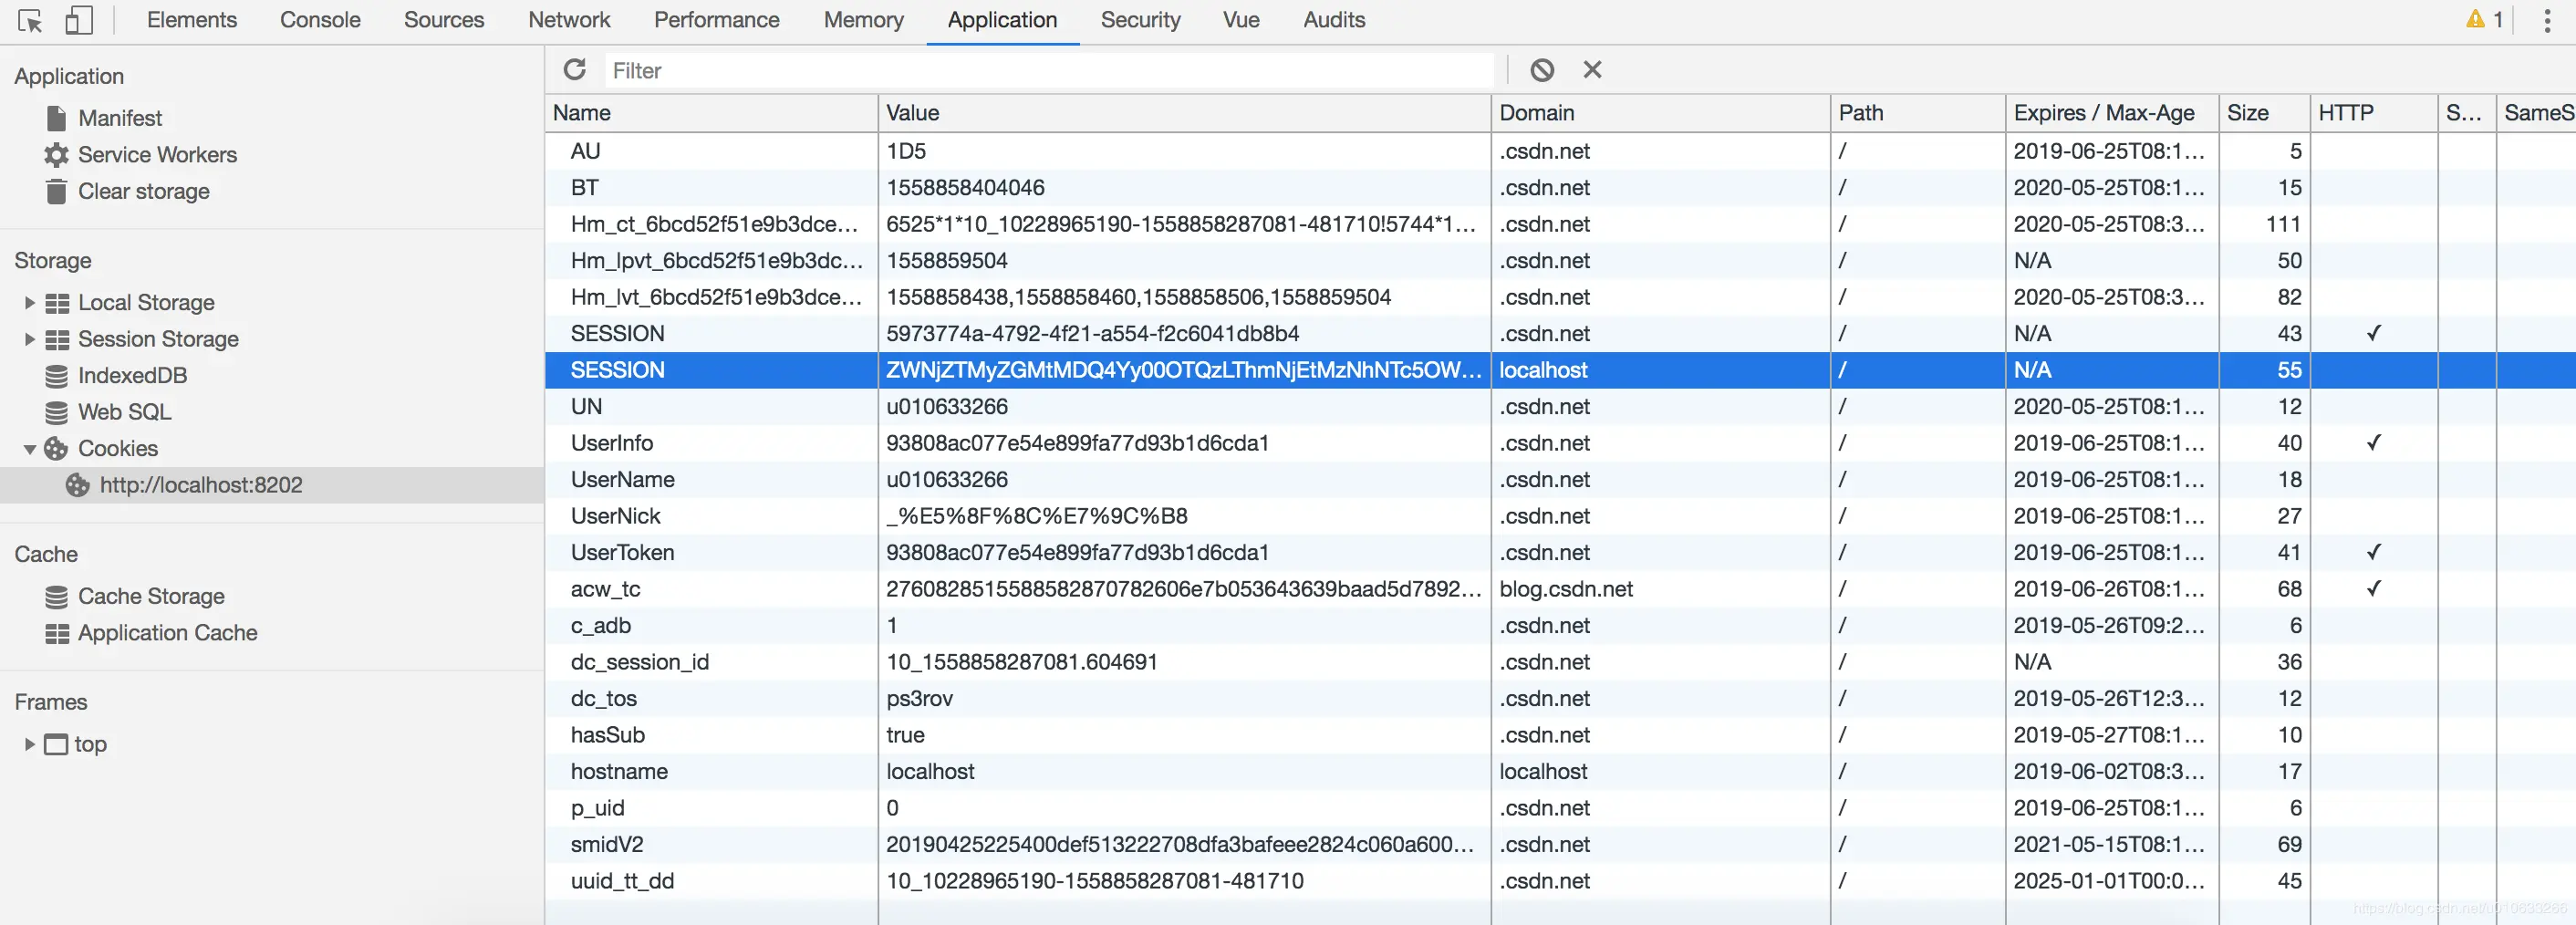Select the hostname cookie row

[x=1560, y=772]
